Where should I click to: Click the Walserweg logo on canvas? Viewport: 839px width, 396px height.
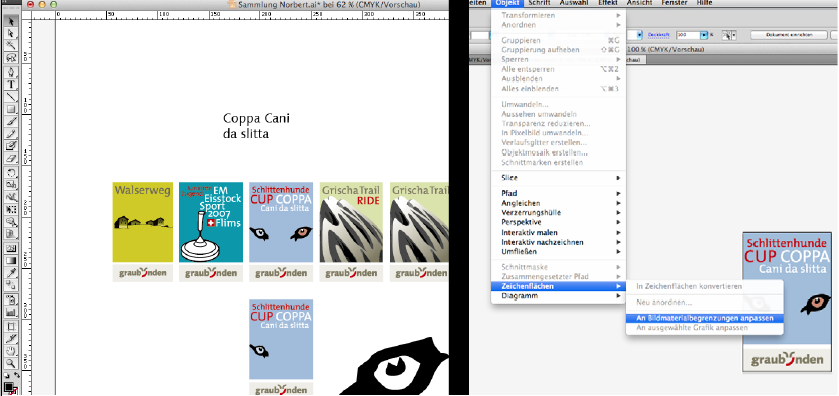point(143,232)
